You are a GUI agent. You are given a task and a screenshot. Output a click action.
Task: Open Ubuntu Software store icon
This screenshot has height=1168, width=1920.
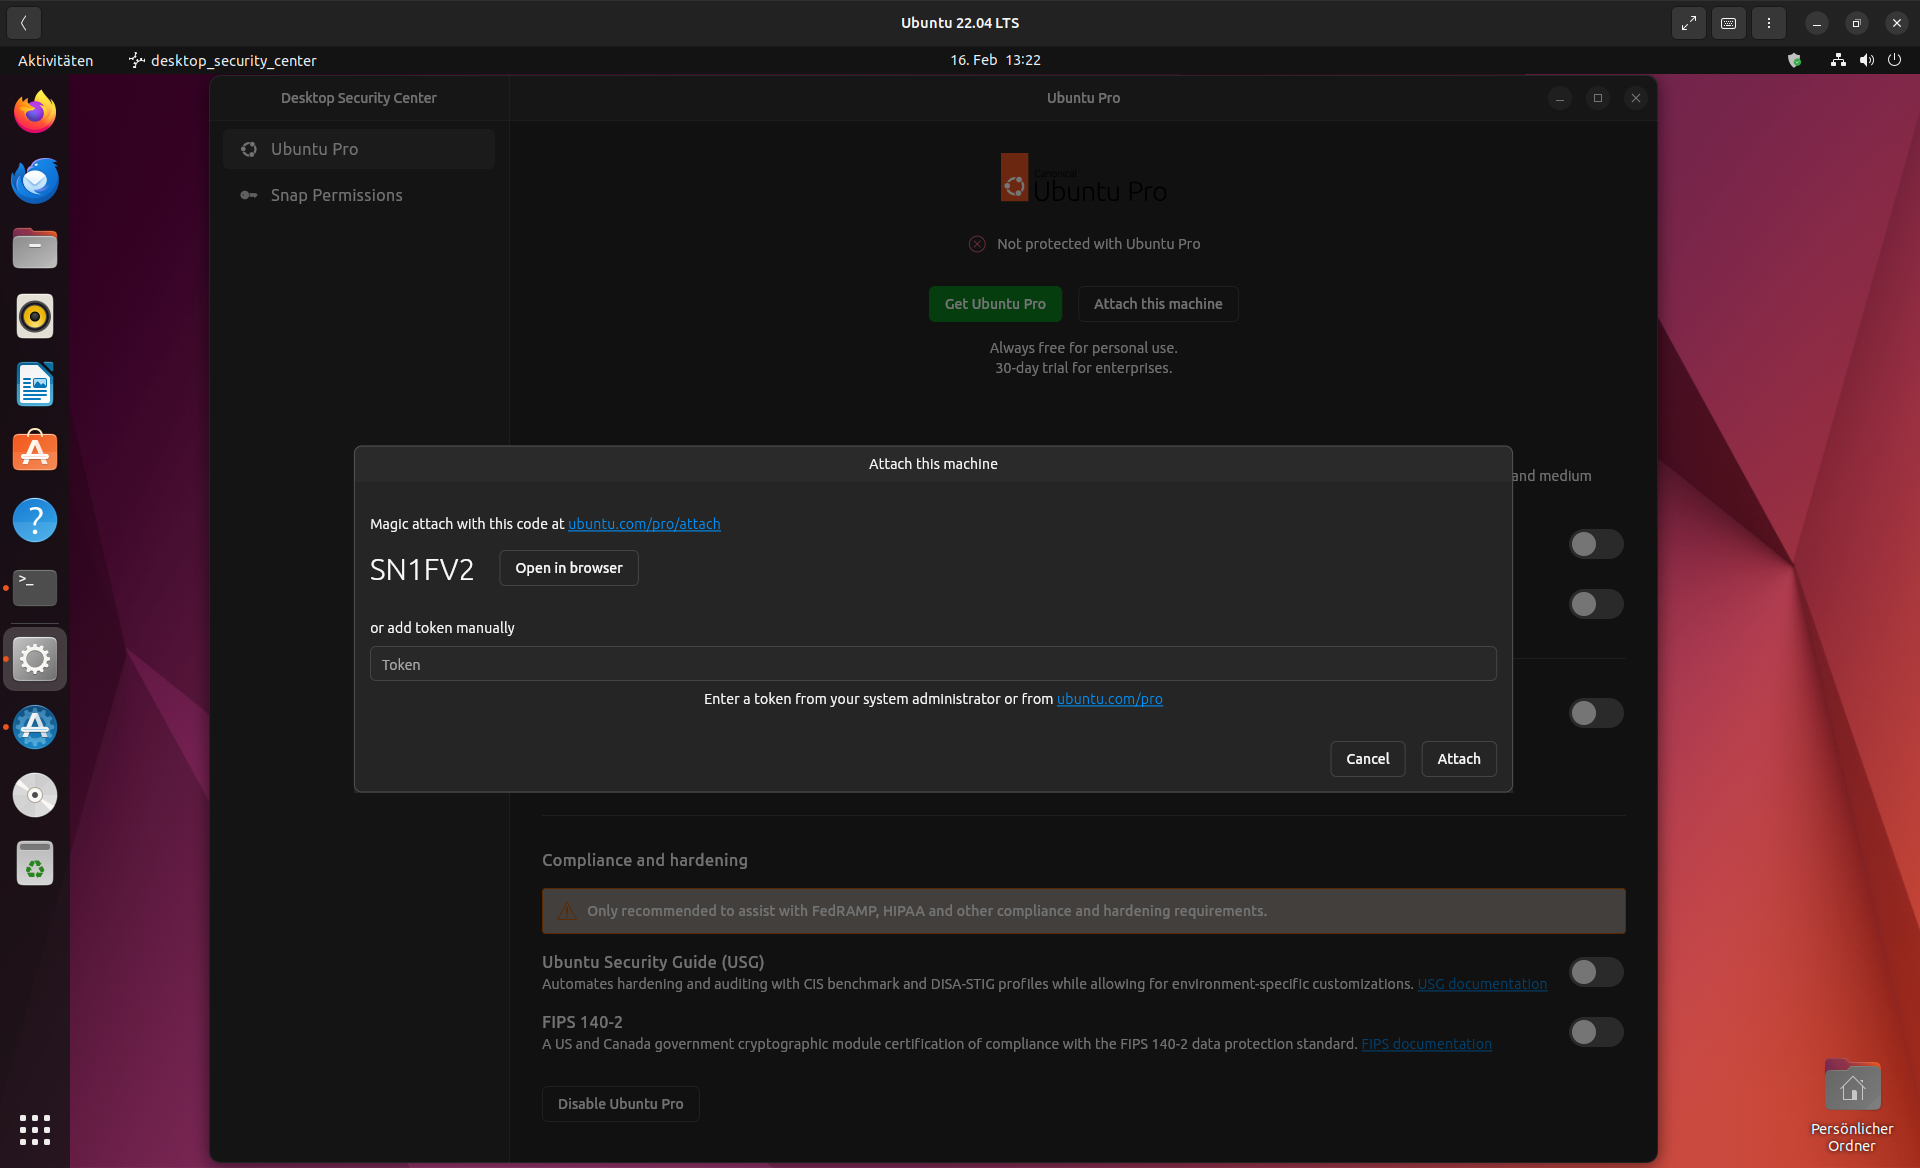35,452
